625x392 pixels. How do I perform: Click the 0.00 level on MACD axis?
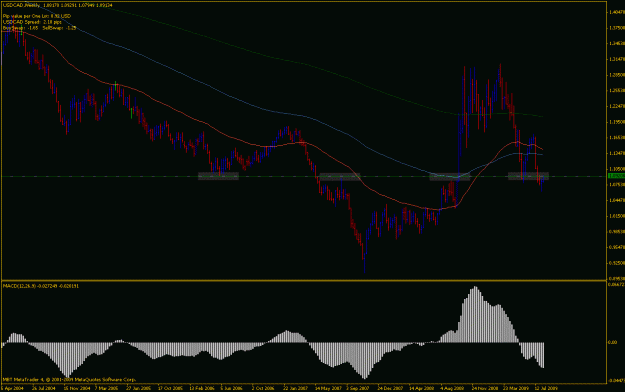(x=612, y=342)
